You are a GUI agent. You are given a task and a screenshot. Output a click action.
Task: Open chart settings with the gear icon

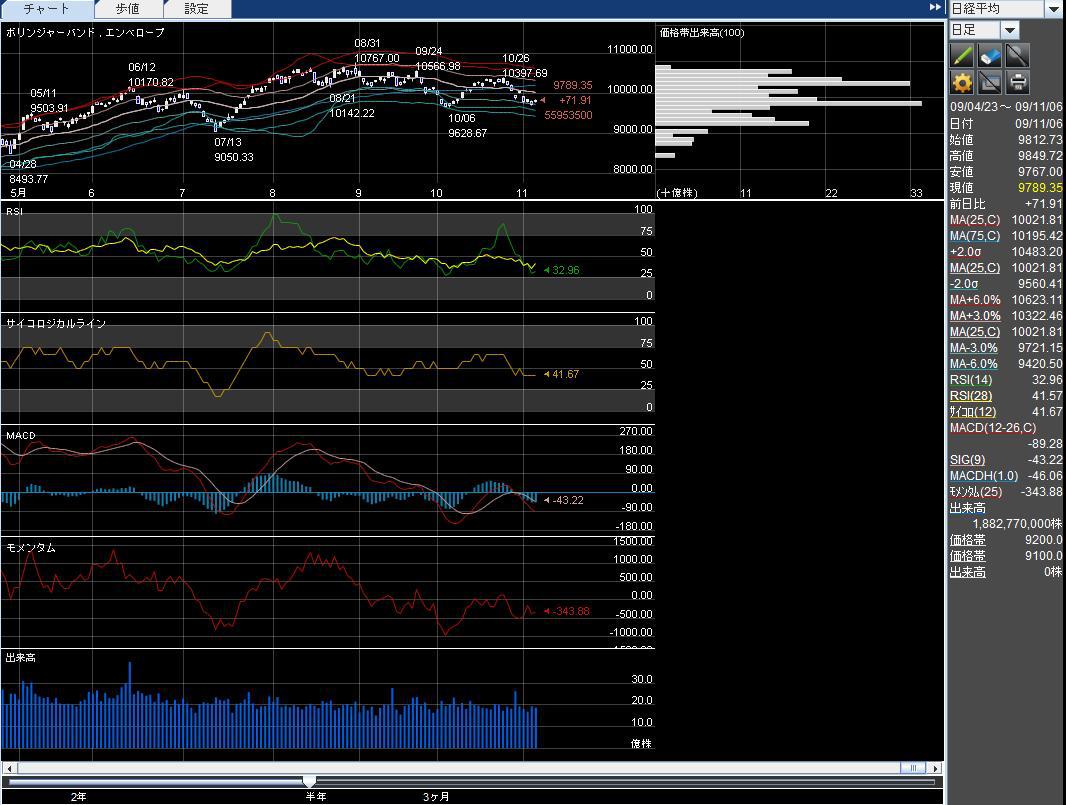tap(962, 83)
